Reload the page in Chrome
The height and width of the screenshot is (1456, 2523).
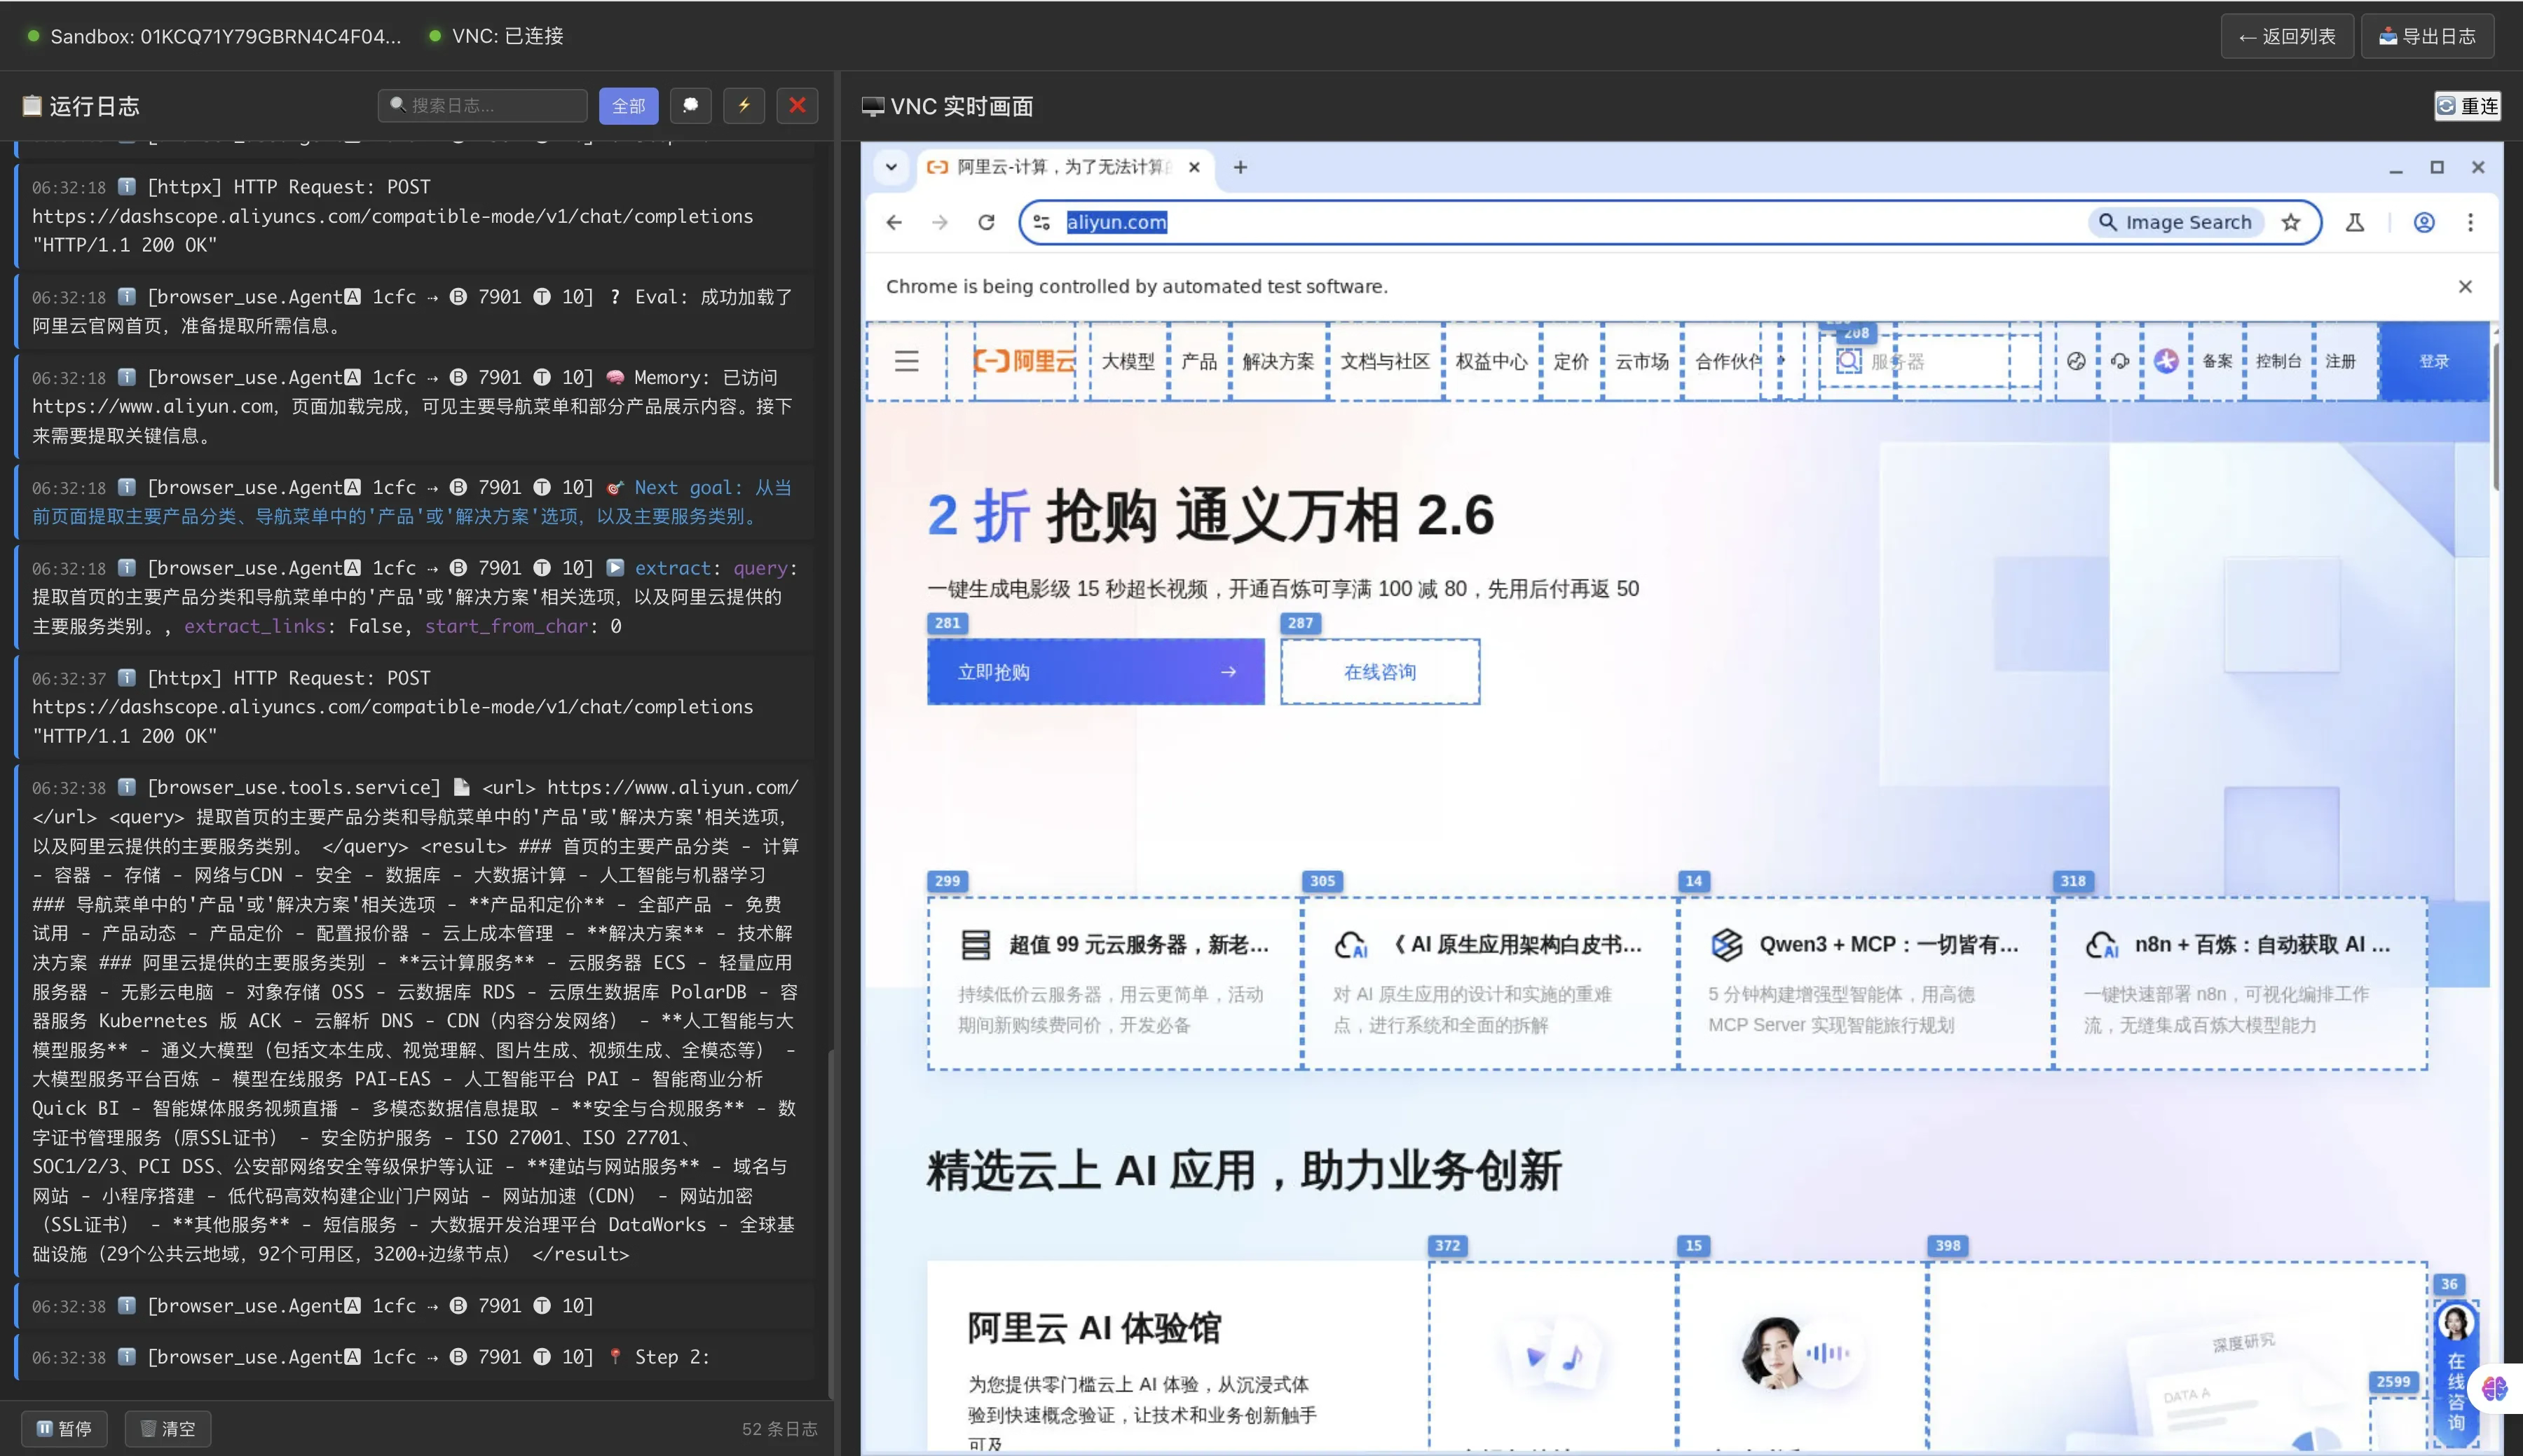[x=986, y=222]
